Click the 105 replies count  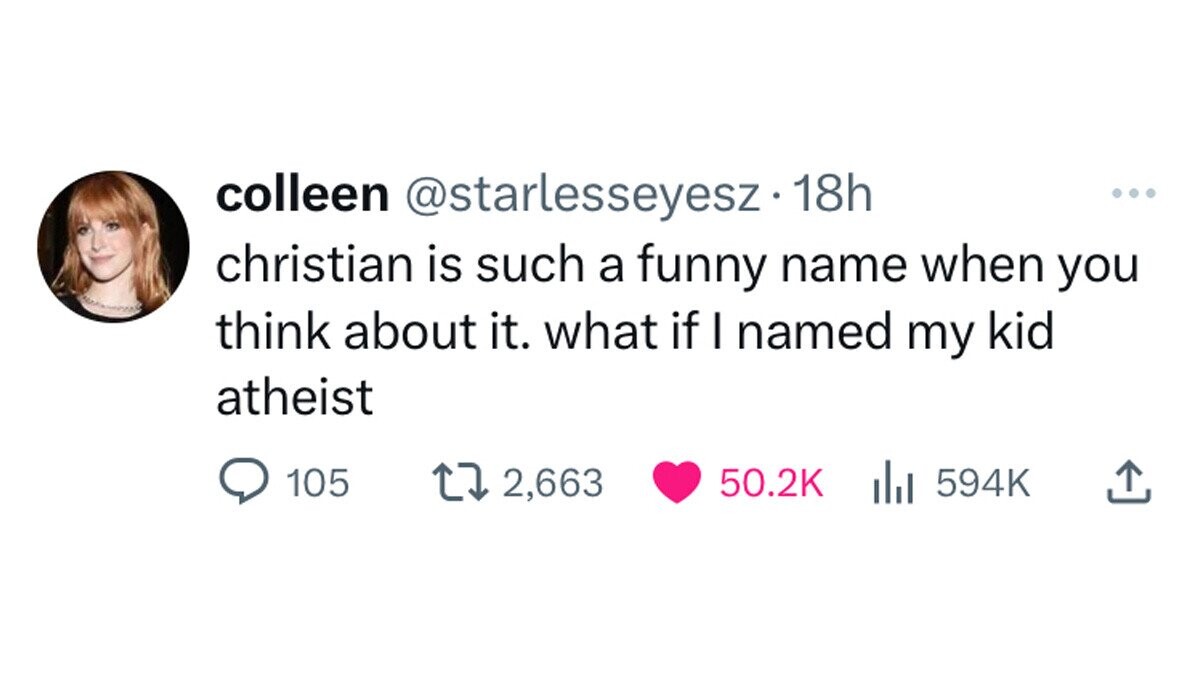tap(318, 484)
